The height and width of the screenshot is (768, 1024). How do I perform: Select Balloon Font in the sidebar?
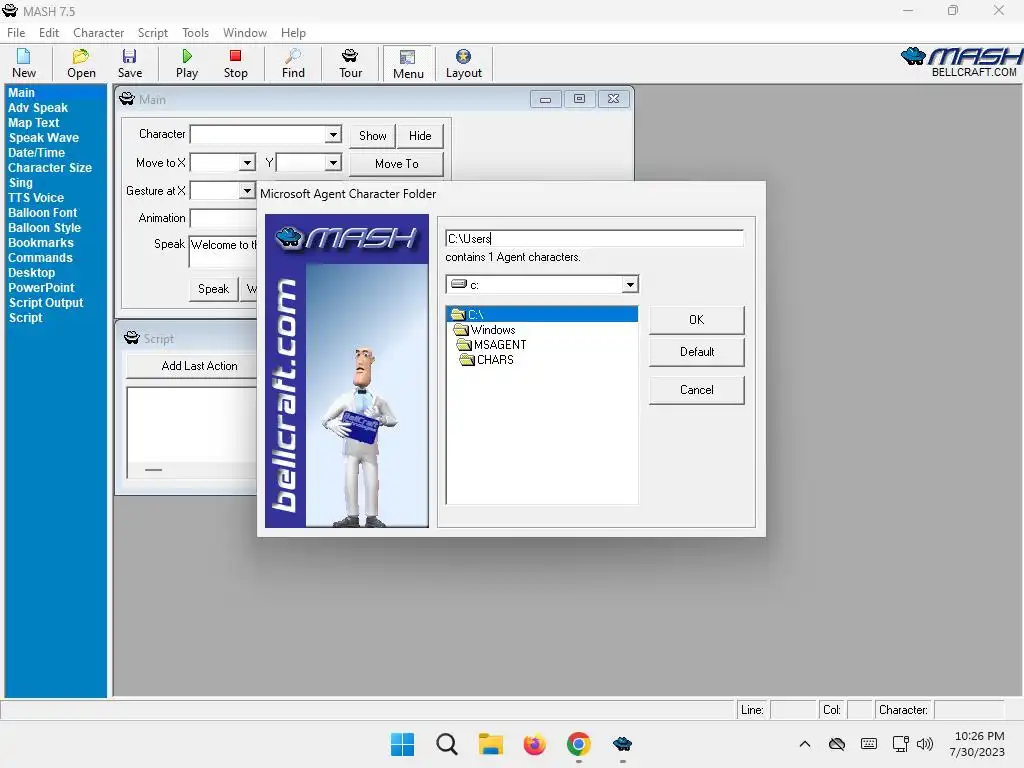[x=42, y=213]
